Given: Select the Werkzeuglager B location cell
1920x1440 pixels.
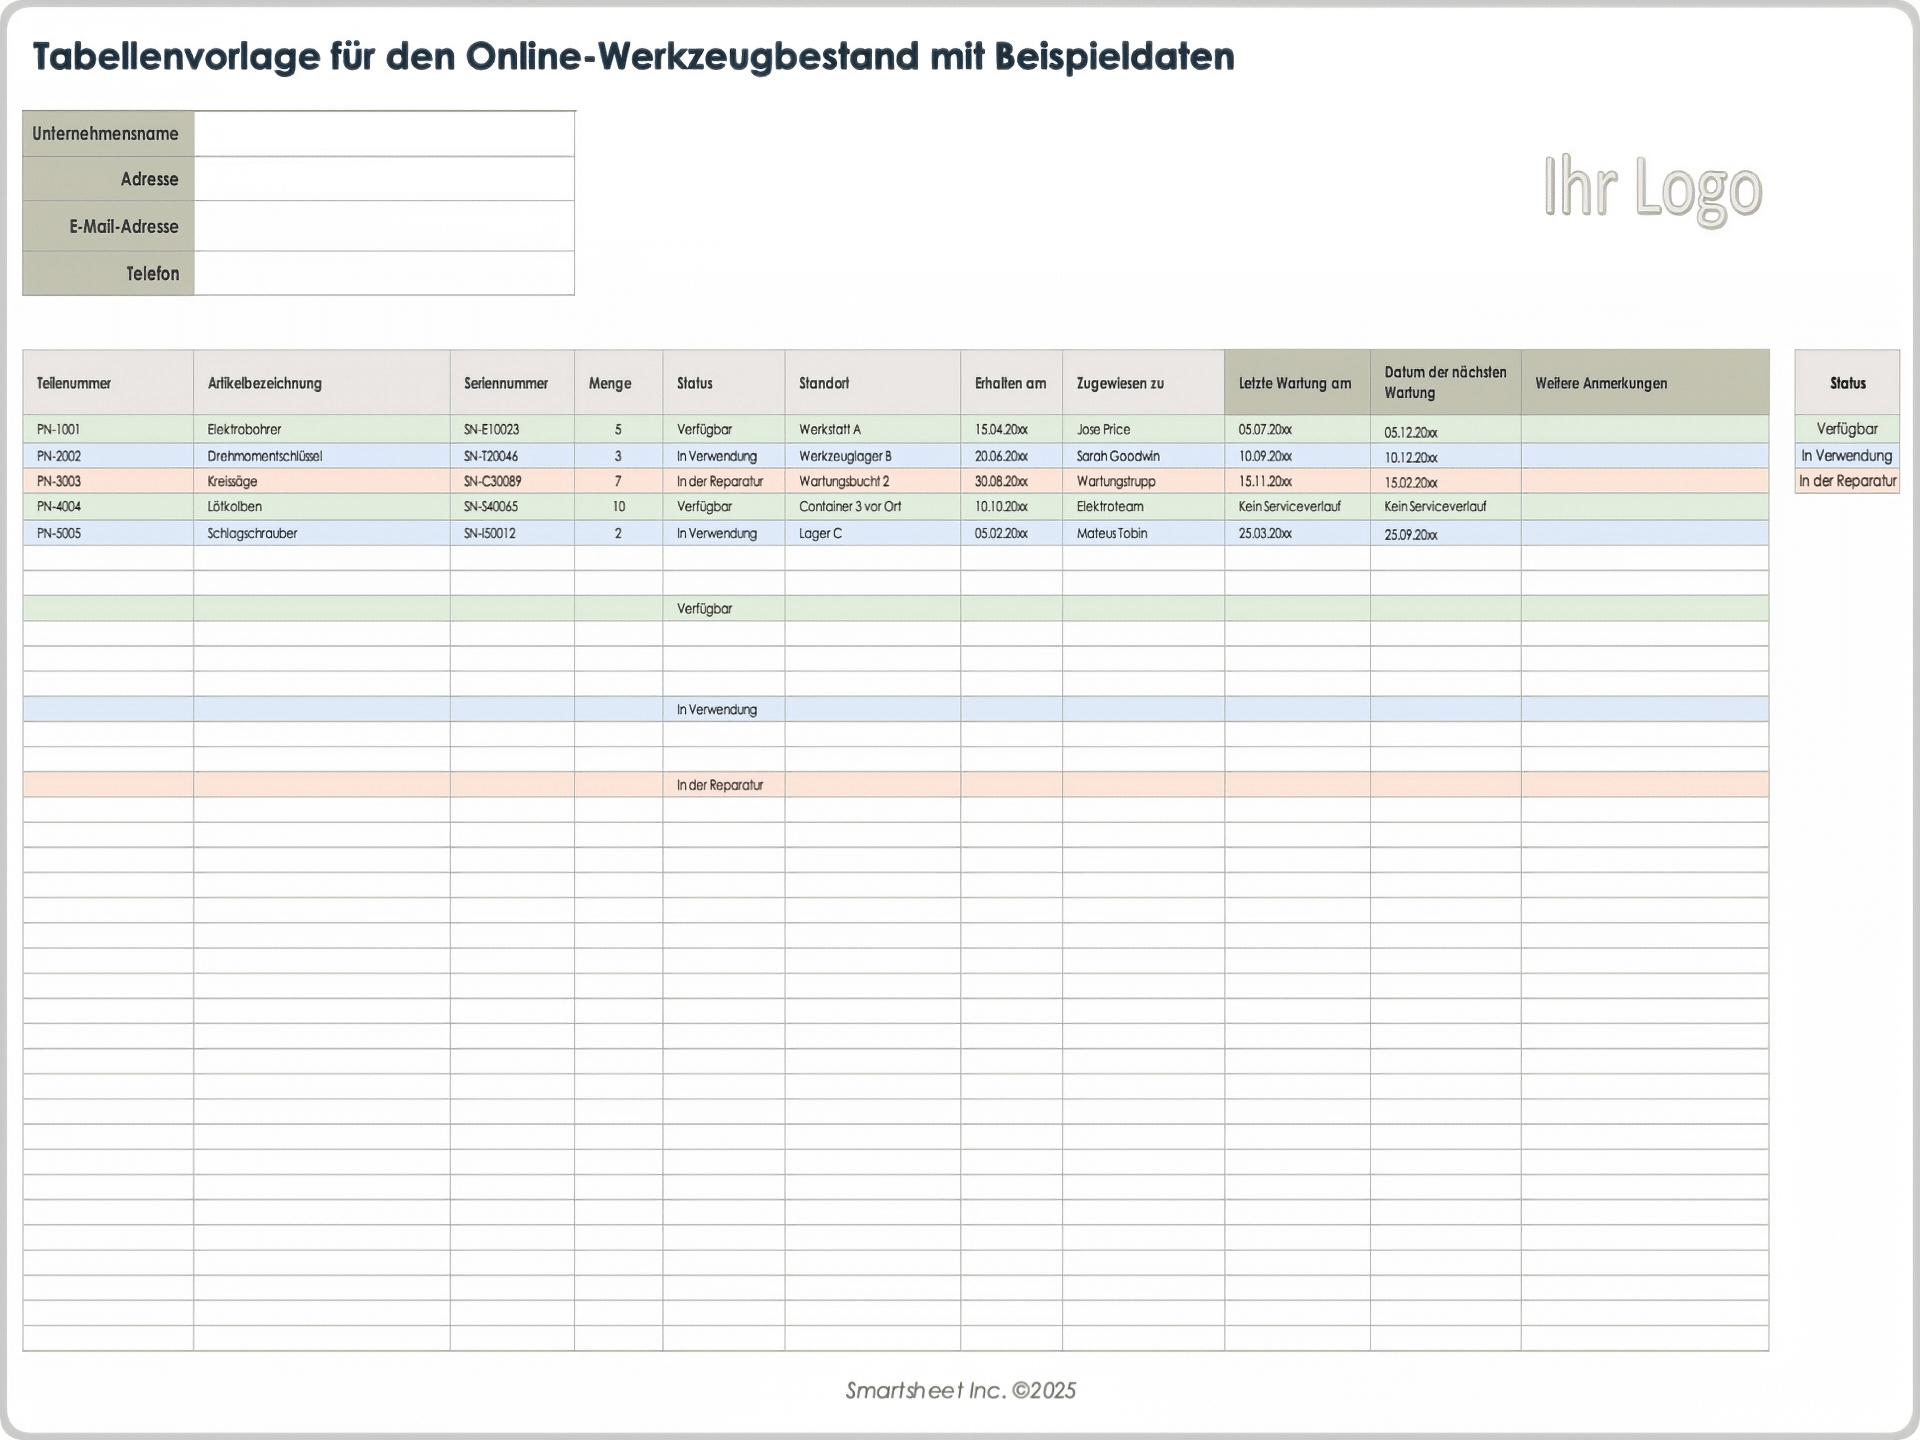Looking at the screenshot, I should tap(871, 456).
